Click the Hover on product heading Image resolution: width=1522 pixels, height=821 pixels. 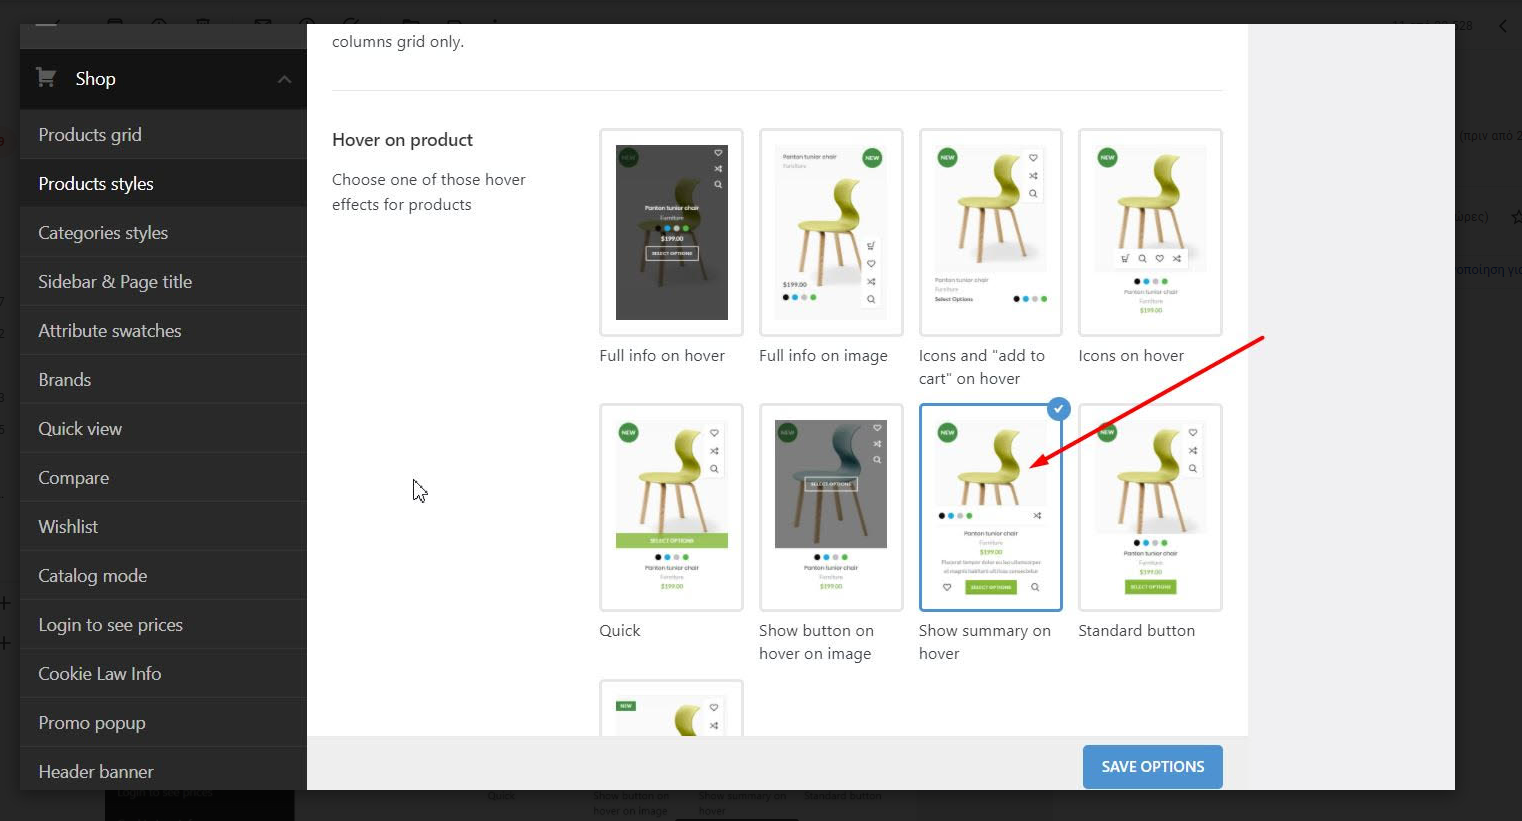coord(402,140)
